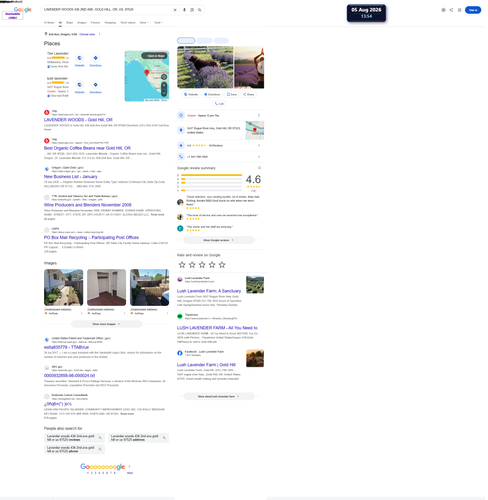Viewport: 488px width, 500px height.
Task: Switch to the Maps tab
Action: tap(69, 22)
